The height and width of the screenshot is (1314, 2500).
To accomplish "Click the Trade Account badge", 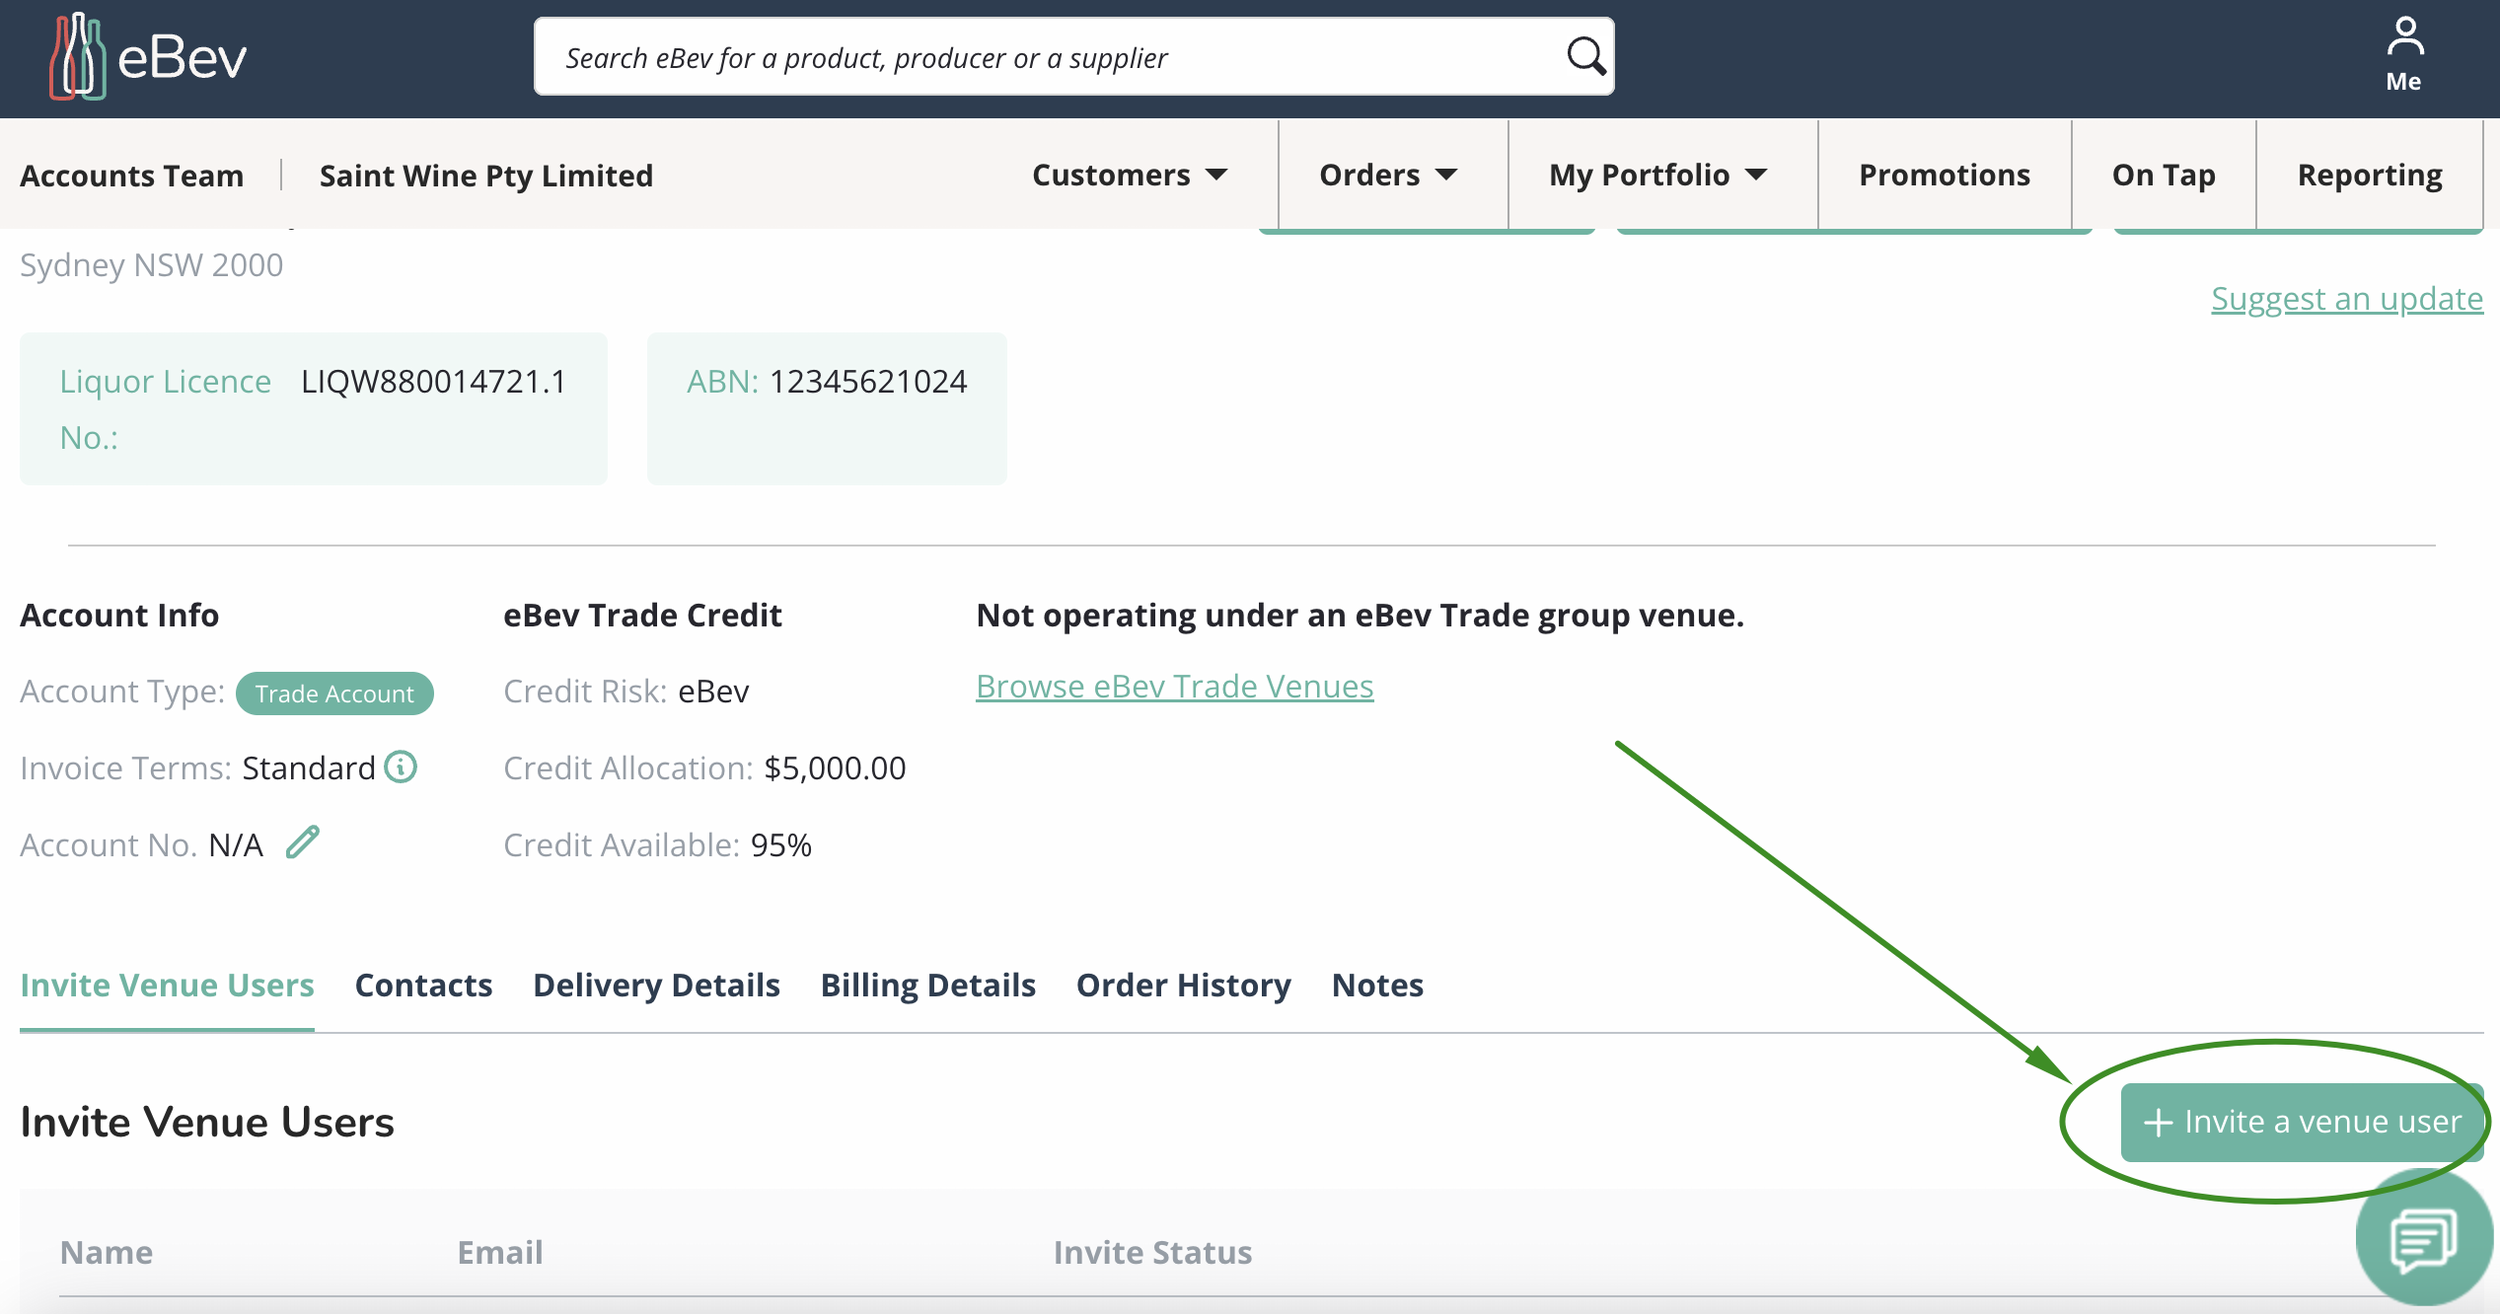I will tap(334, 693).
